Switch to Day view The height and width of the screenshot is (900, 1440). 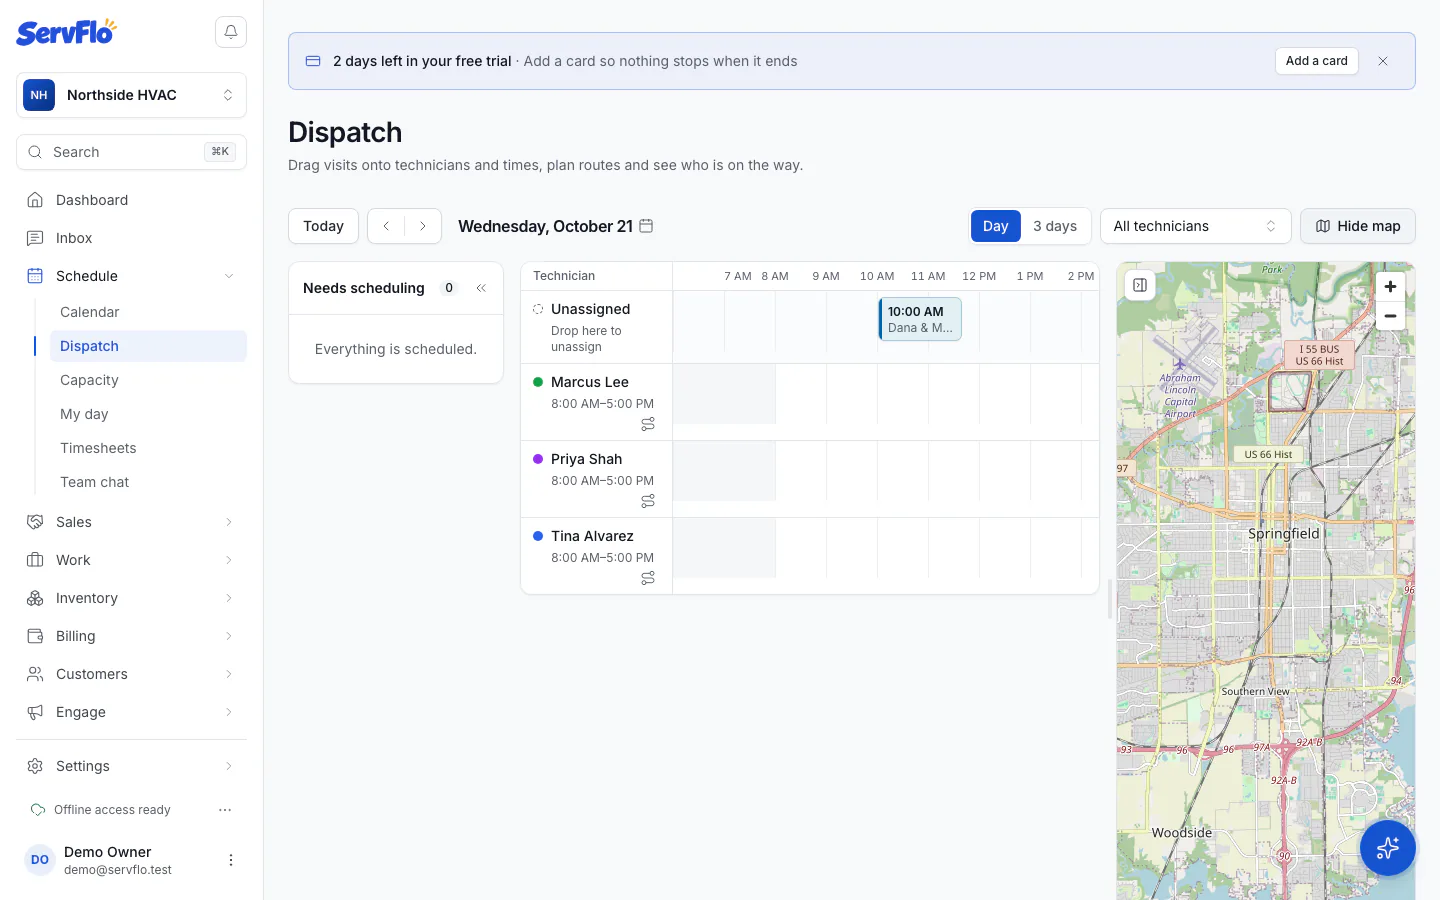[x=996, y=226]
